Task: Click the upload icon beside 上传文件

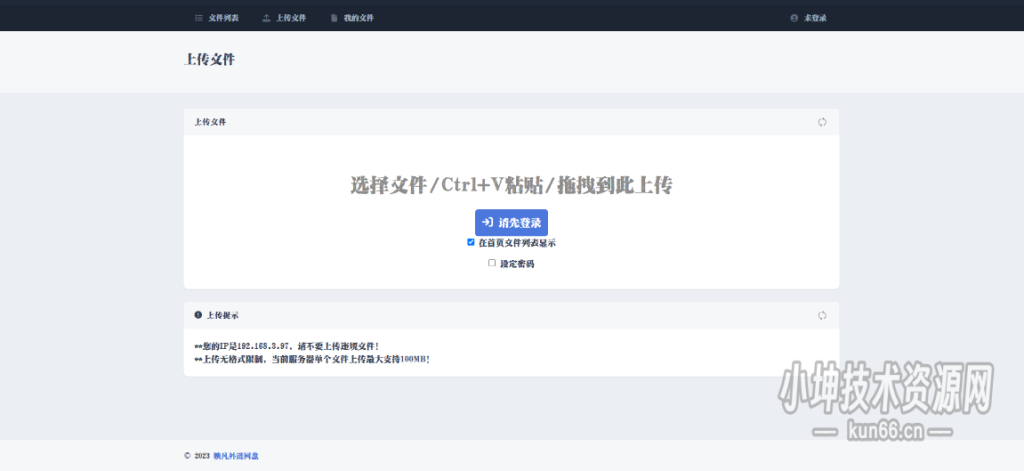Action: [266, 18]
